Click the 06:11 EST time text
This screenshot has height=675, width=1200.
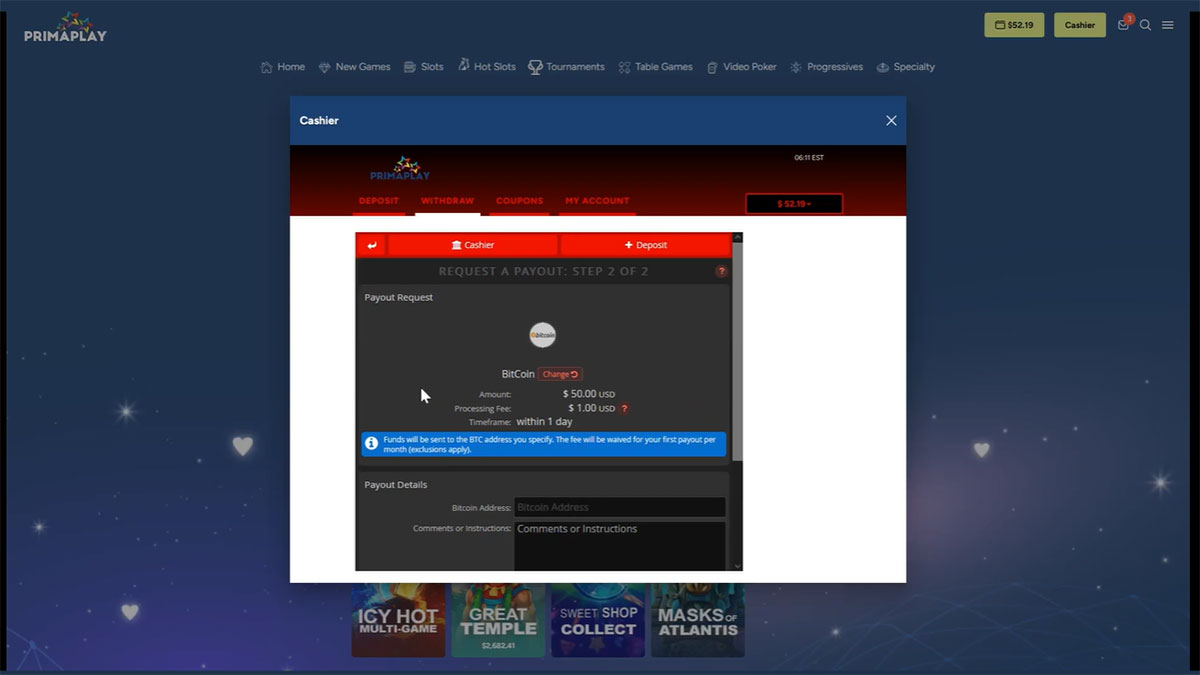809,157
